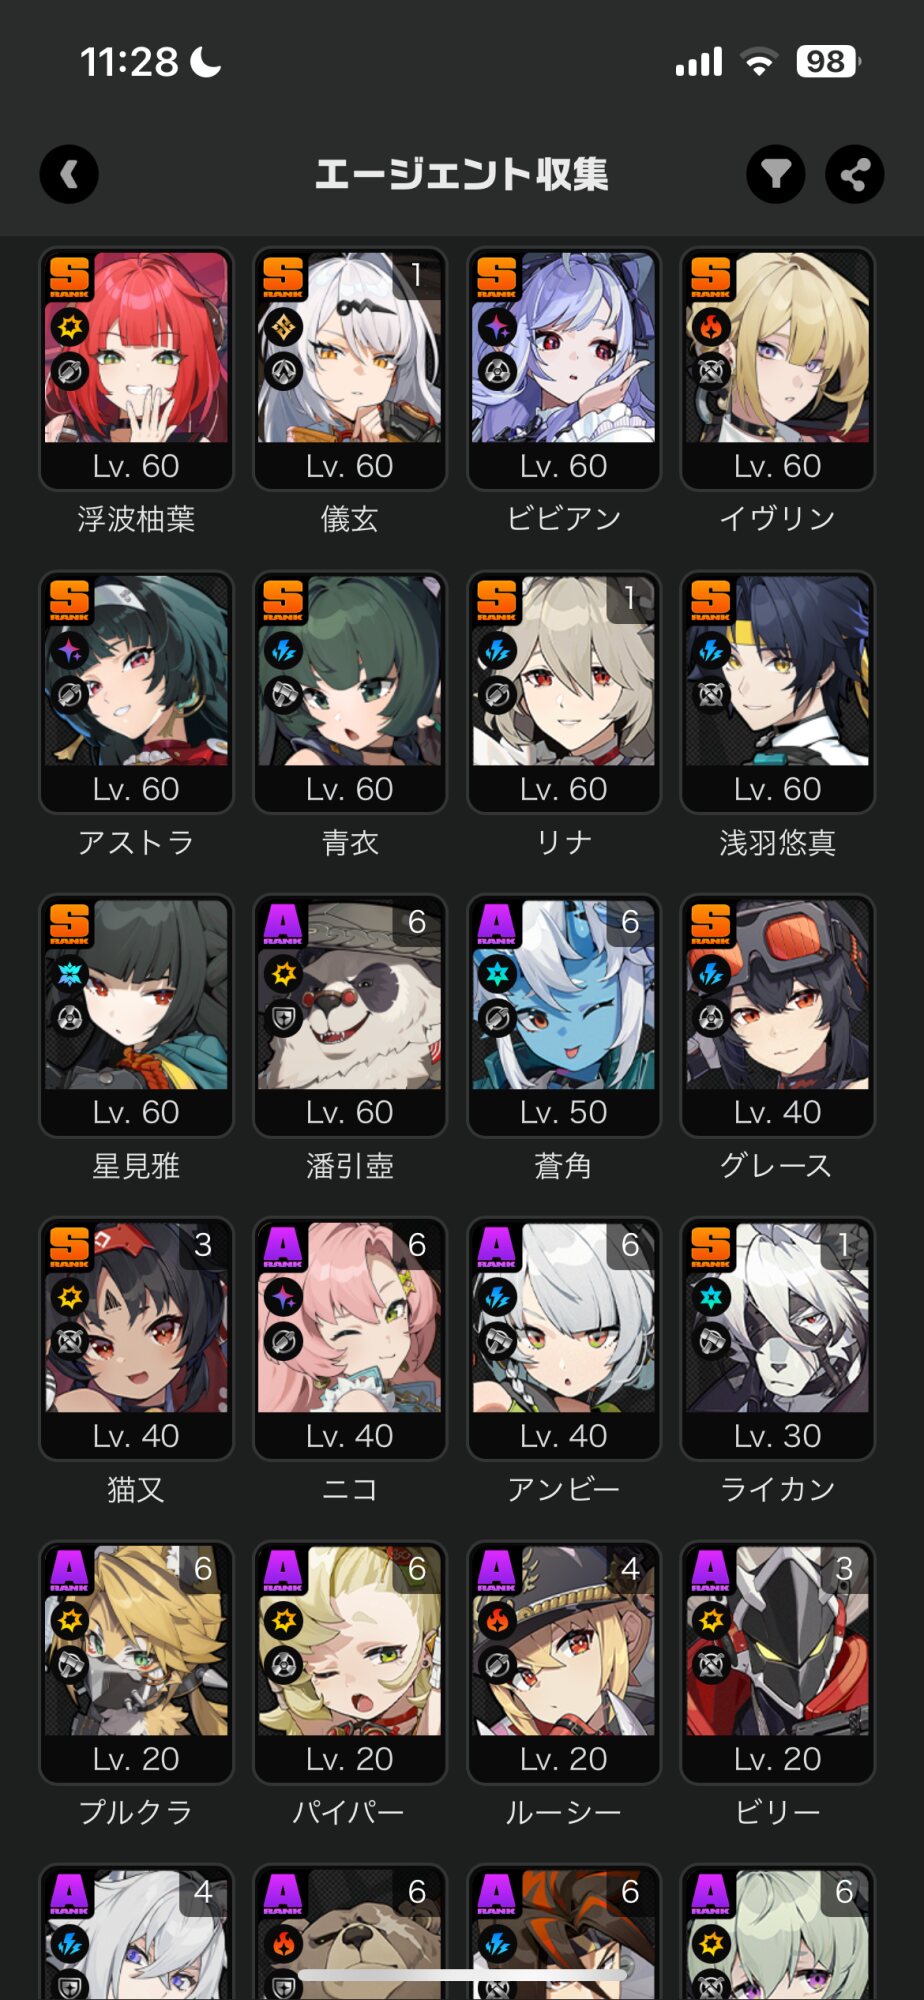Open the agent filter funnel icon
Viewport: 924px width, 2000px height.
click(x=776, y=175)
